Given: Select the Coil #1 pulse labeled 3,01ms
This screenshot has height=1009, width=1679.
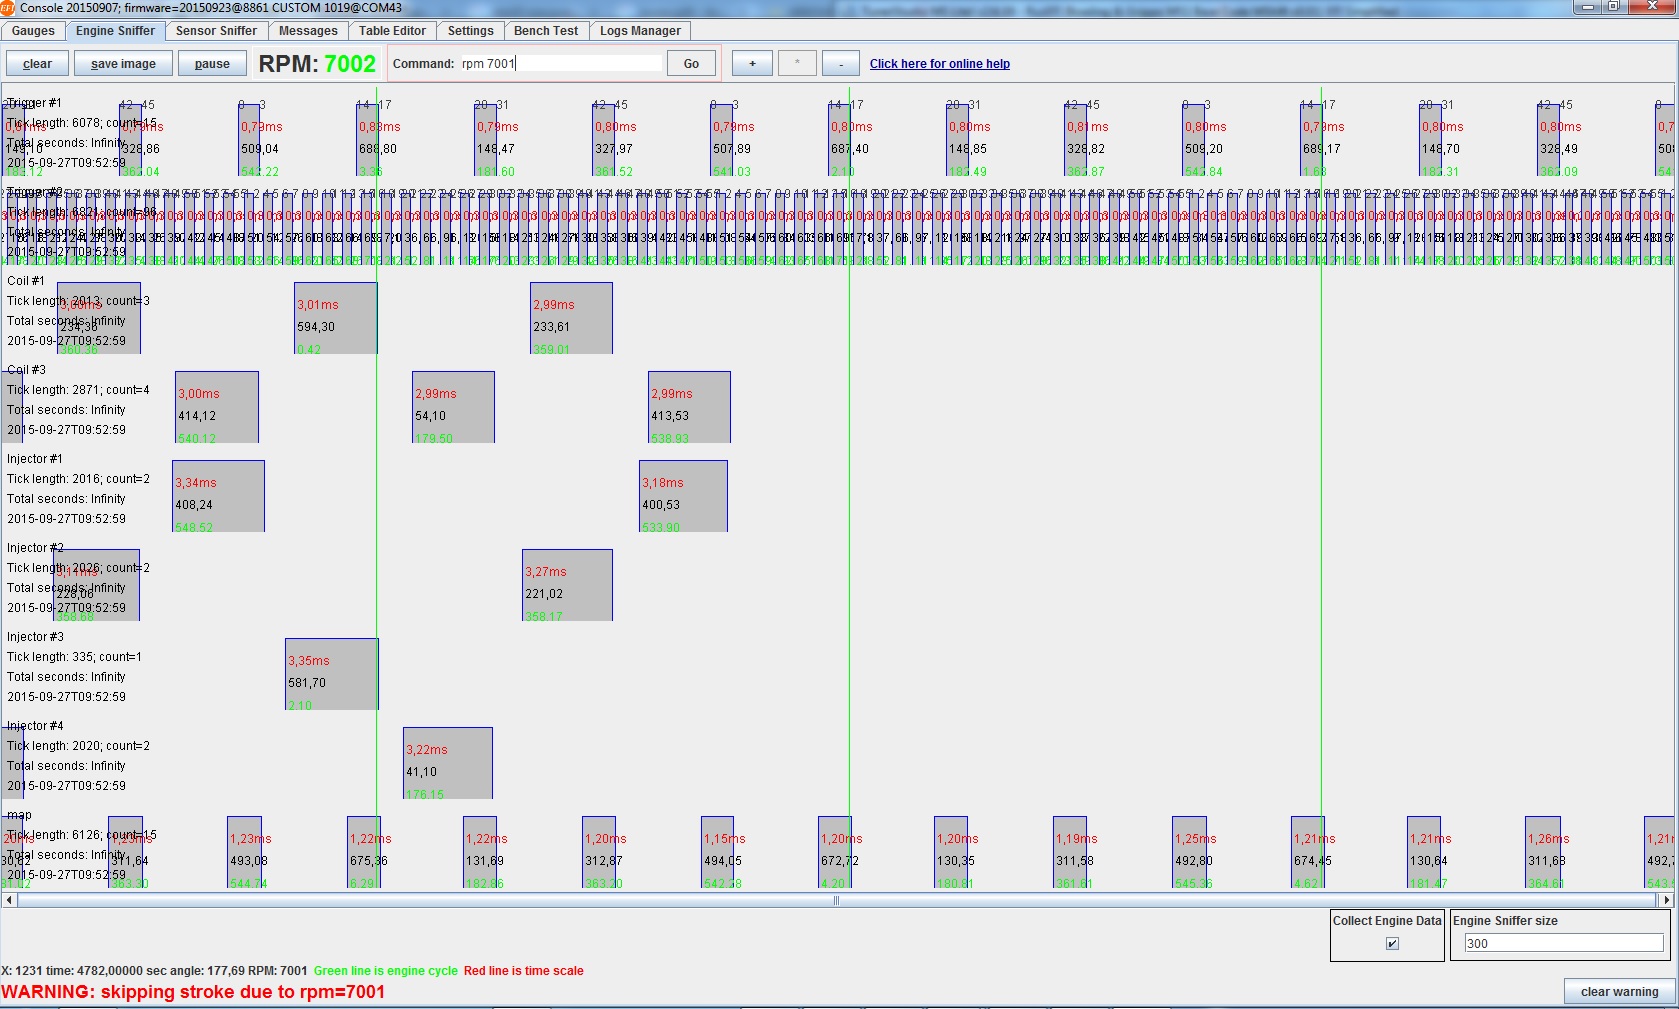Looking at the screenshot, I should pyautogui.click(x=335, y=318).
